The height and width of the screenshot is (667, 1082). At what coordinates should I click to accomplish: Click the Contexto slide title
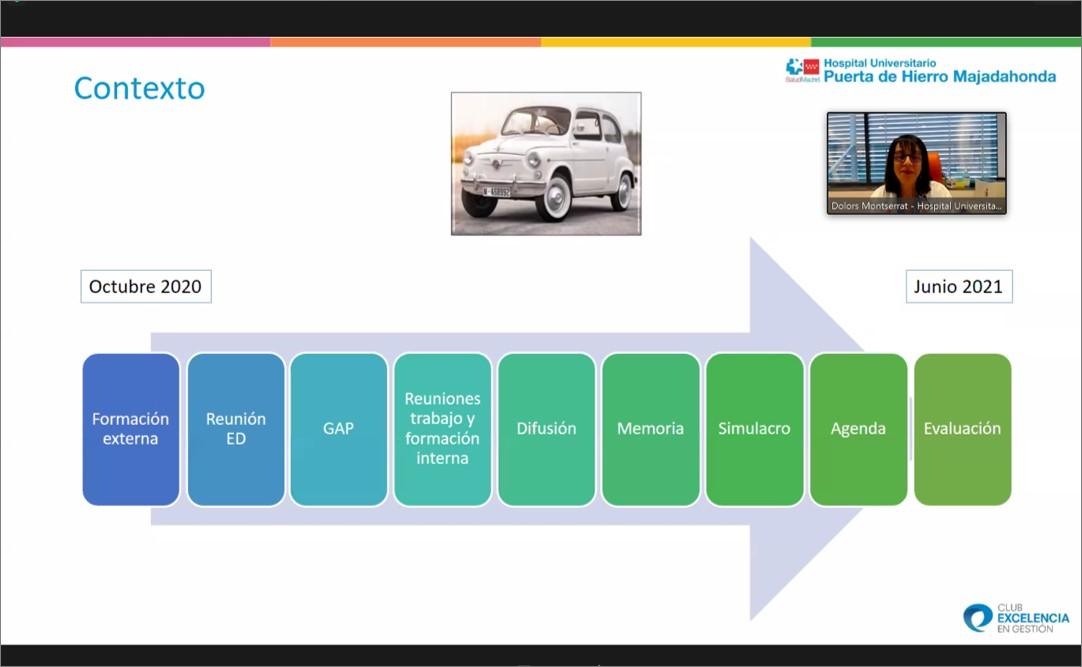click(x=139, y=89)
